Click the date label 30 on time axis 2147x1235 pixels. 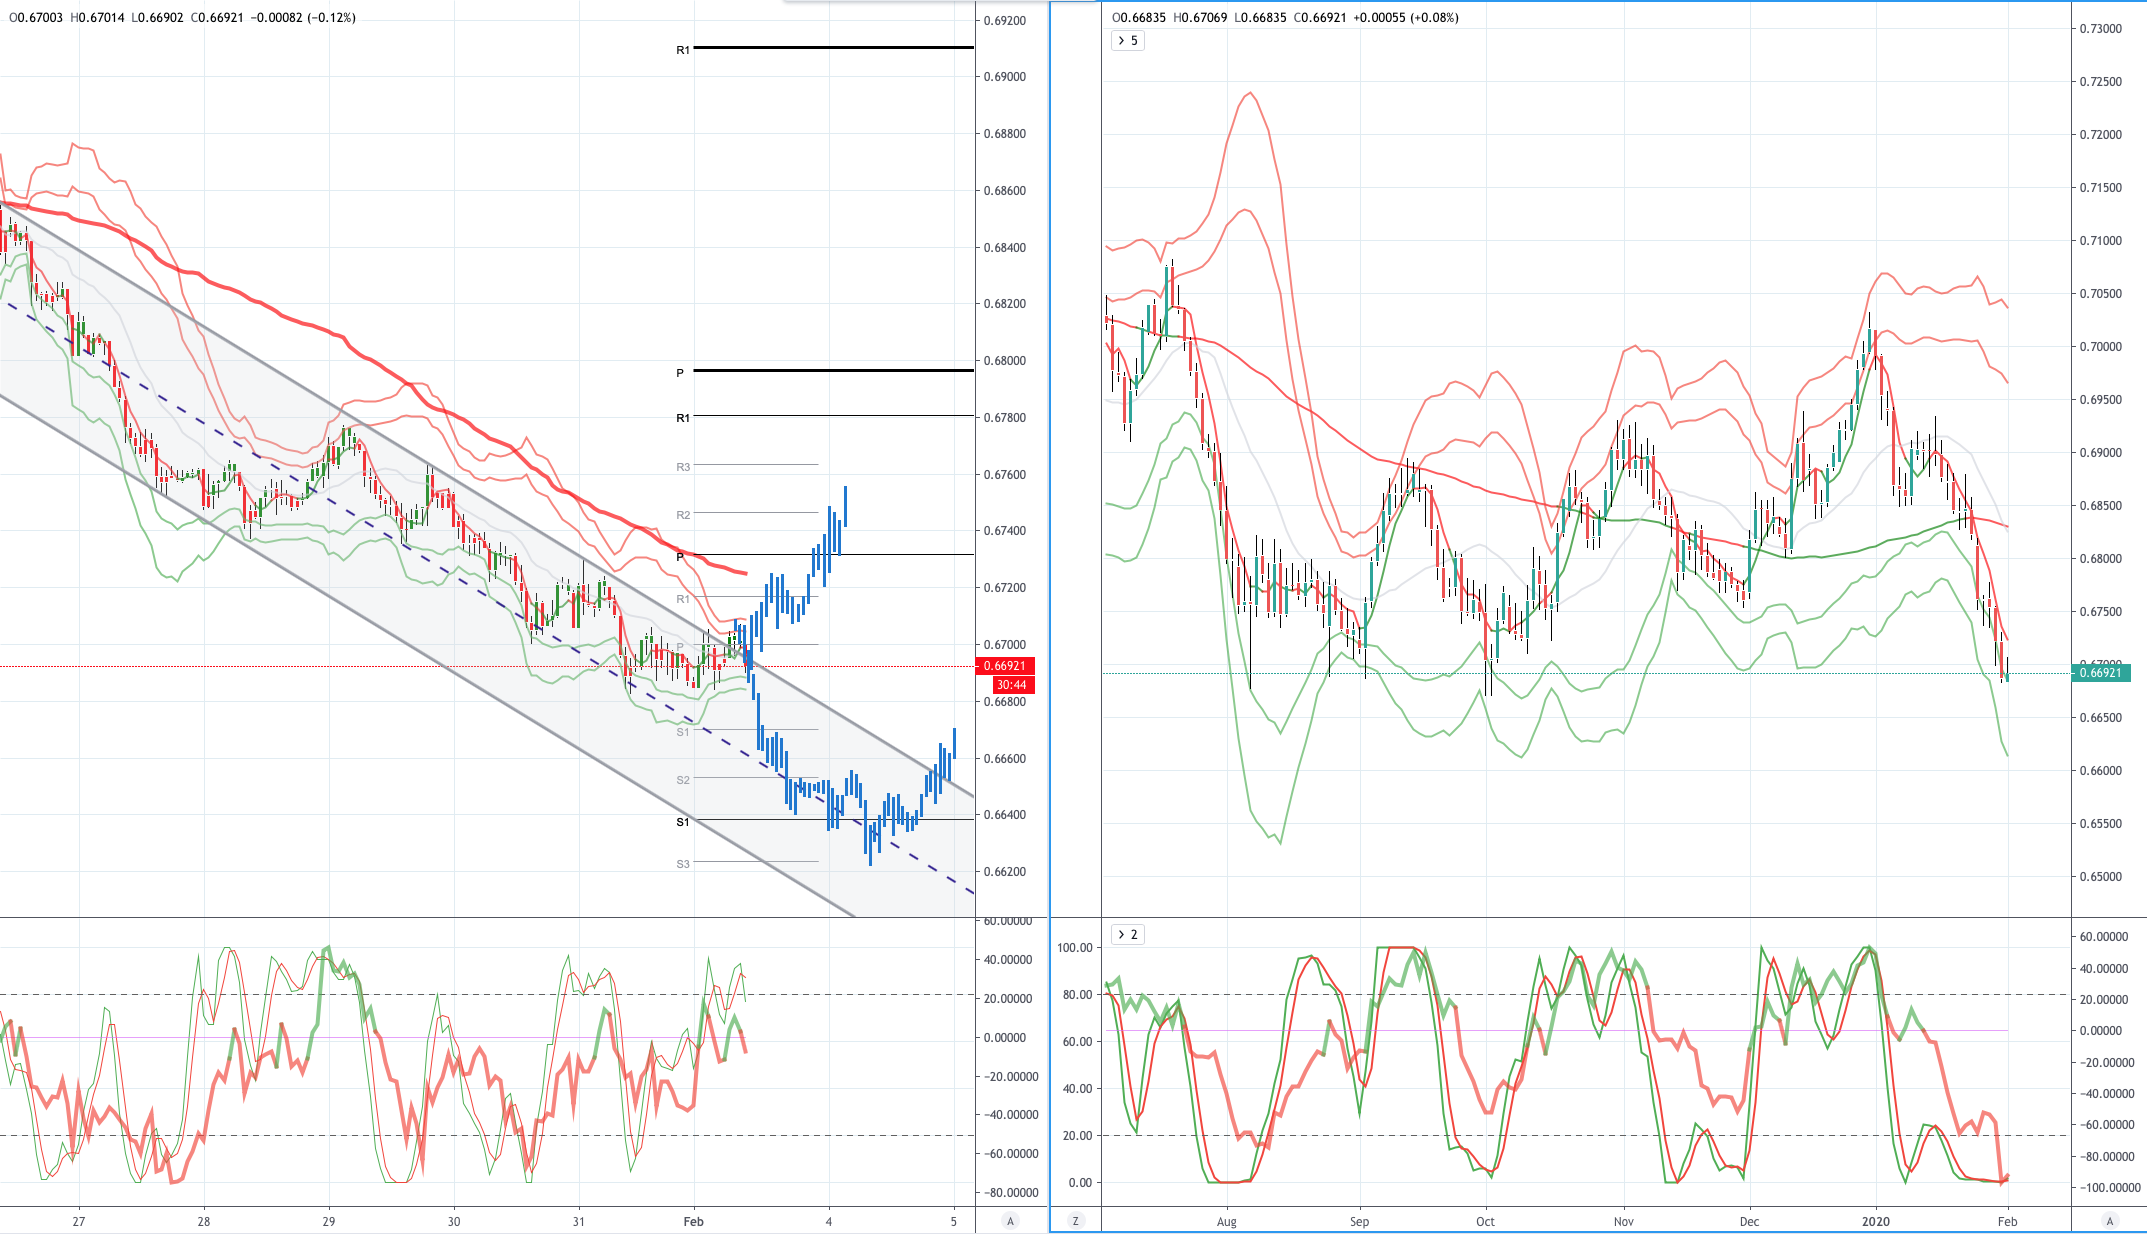[454, 1221]
